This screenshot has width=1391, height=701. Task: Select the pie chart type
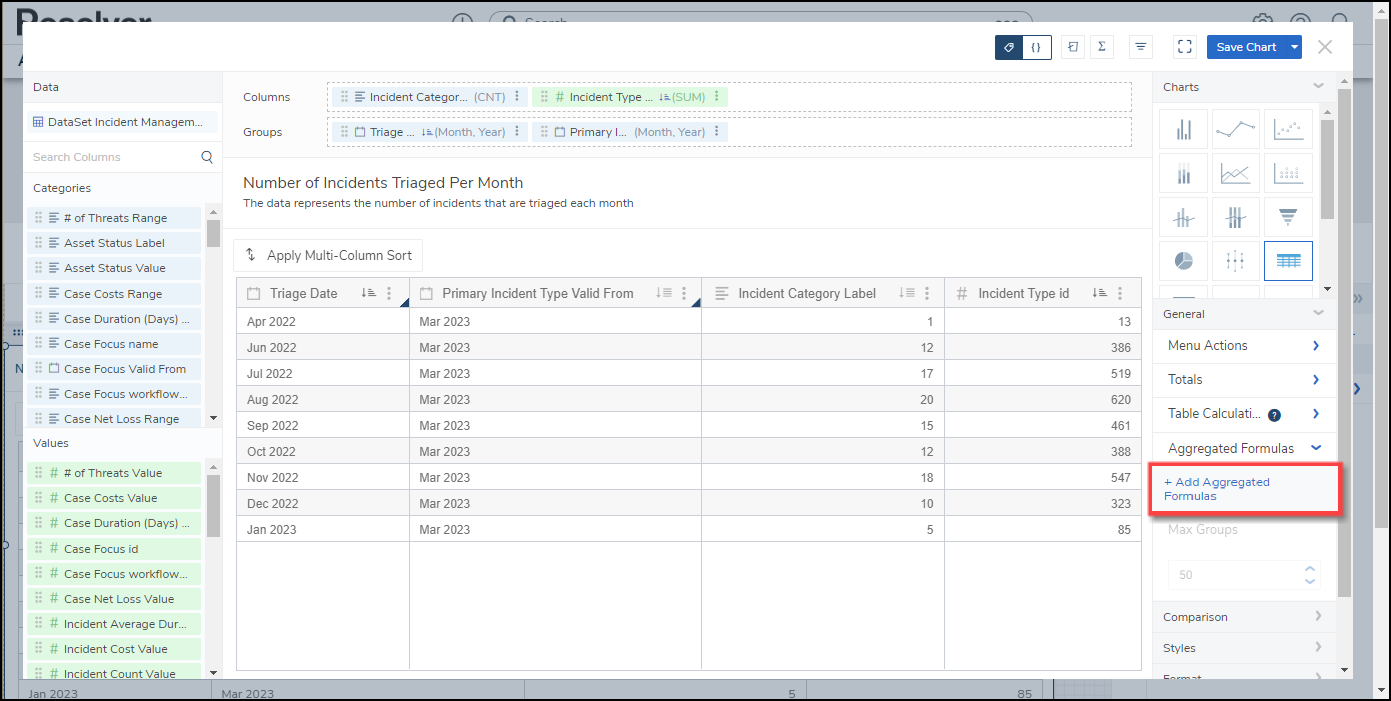click(1184, 261)
